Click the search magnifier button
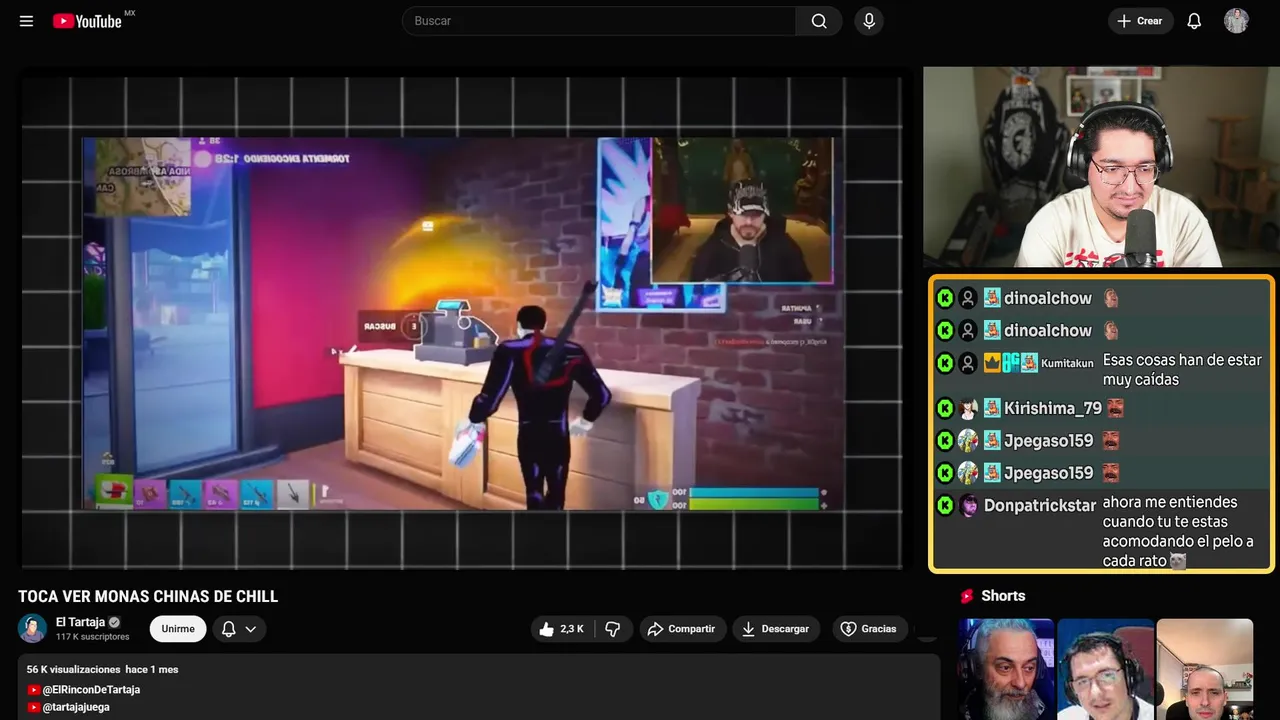The width and height of the screenshot is (1280, 720). pyautogui.click(x=819, y=21)
